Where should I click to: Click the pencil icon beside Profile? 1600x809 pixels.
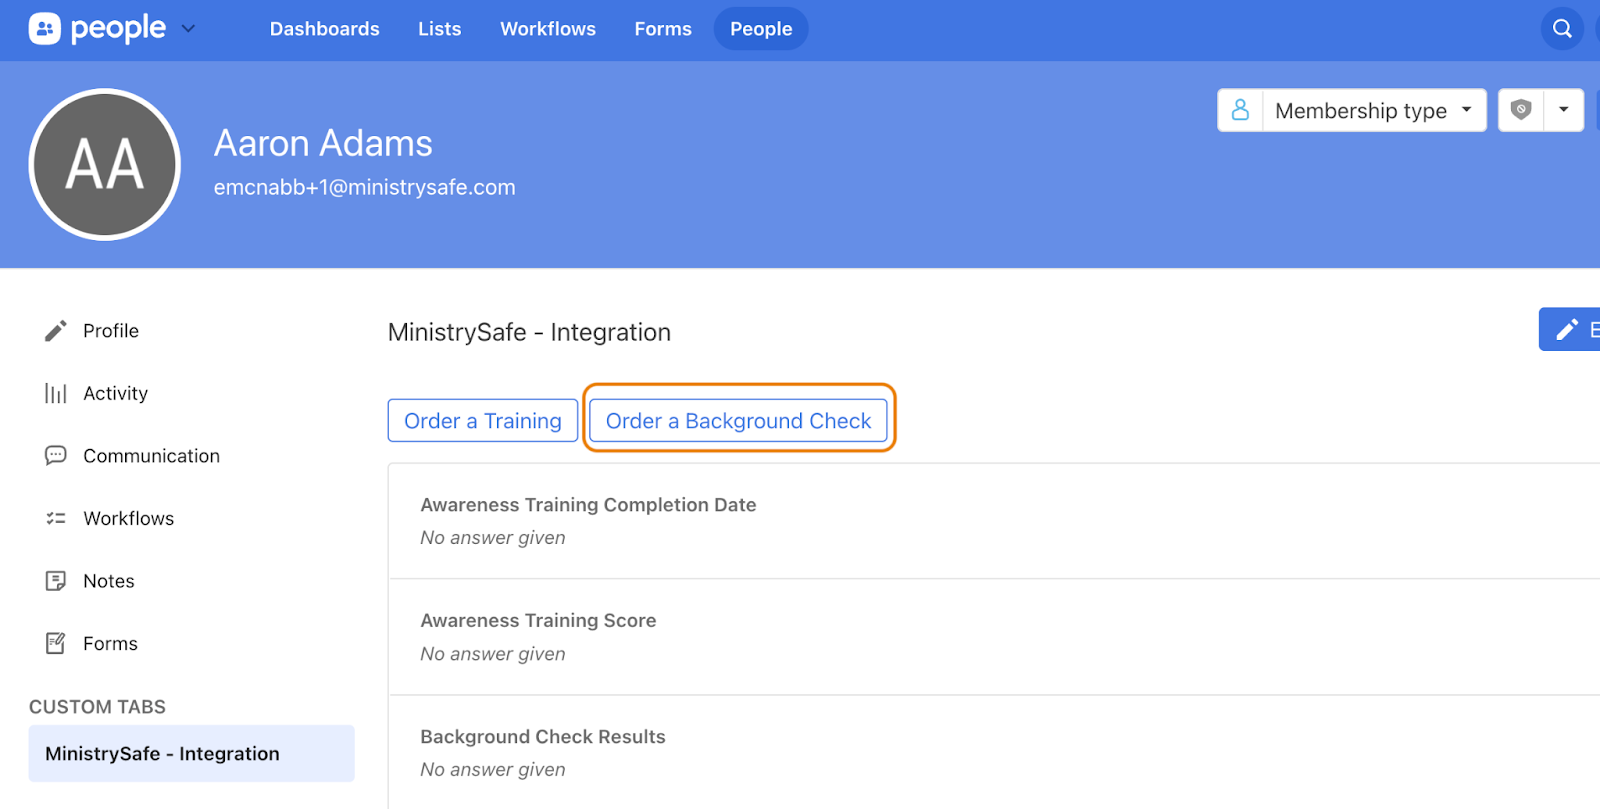[x=56, y=331]
